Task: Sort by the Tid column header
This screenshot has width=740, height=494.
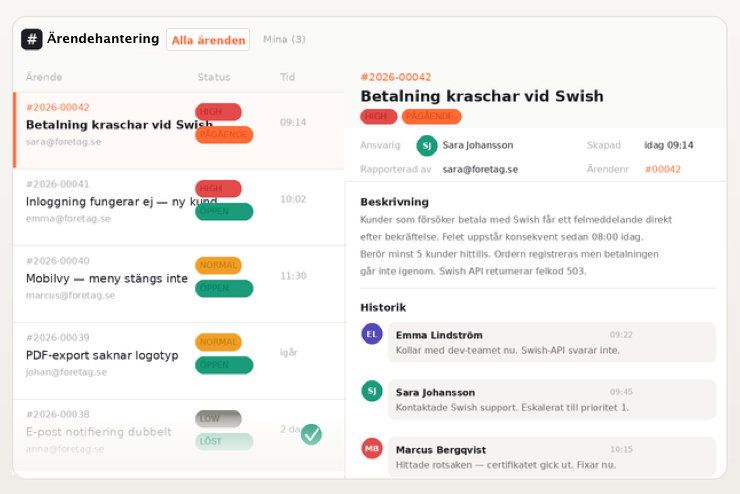Action: pos(288,77)
